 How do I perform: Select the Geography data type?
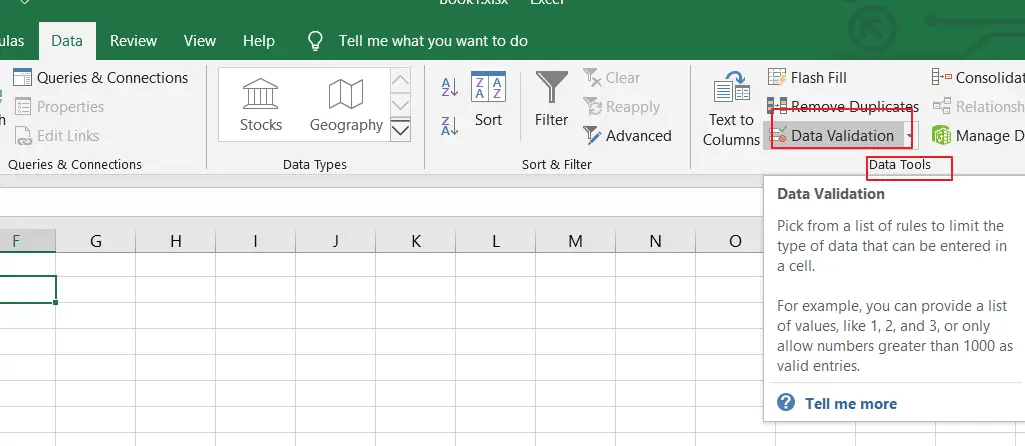(346, 105)
